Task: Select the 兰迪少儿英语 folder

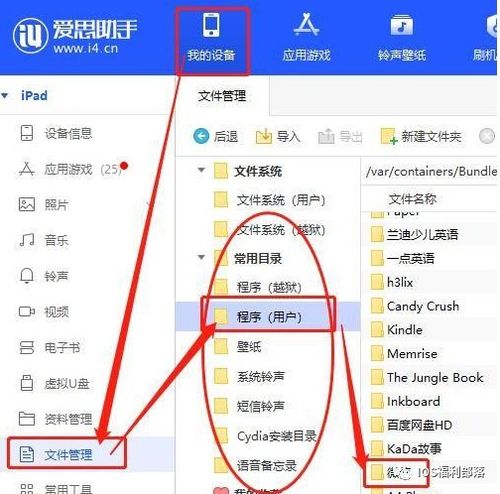Action: click(415, 234)
